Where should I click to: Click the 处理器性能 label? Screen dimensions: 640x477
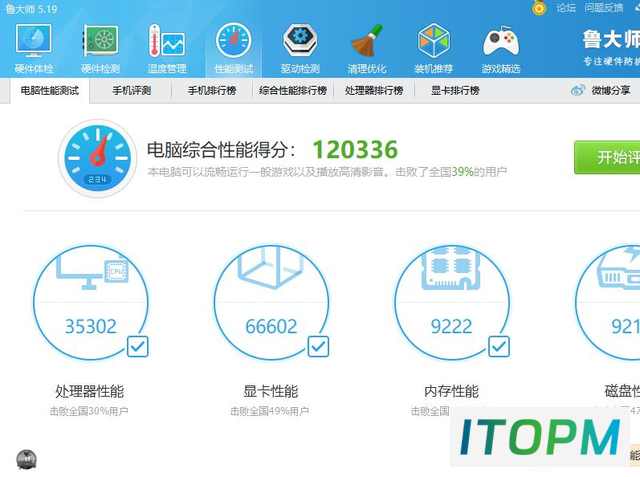pos(89,391)
